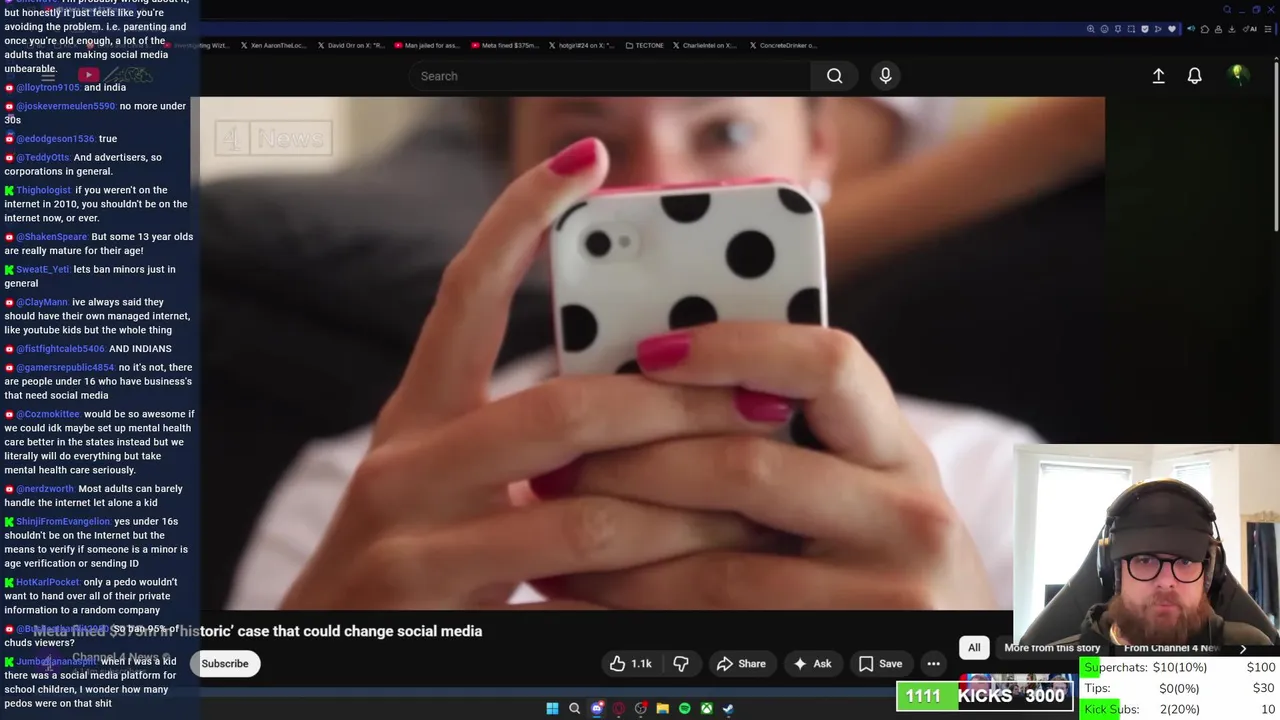Click into the YouTube Search field
This screenshot has height=720, width=1280.
coord(610,76)
